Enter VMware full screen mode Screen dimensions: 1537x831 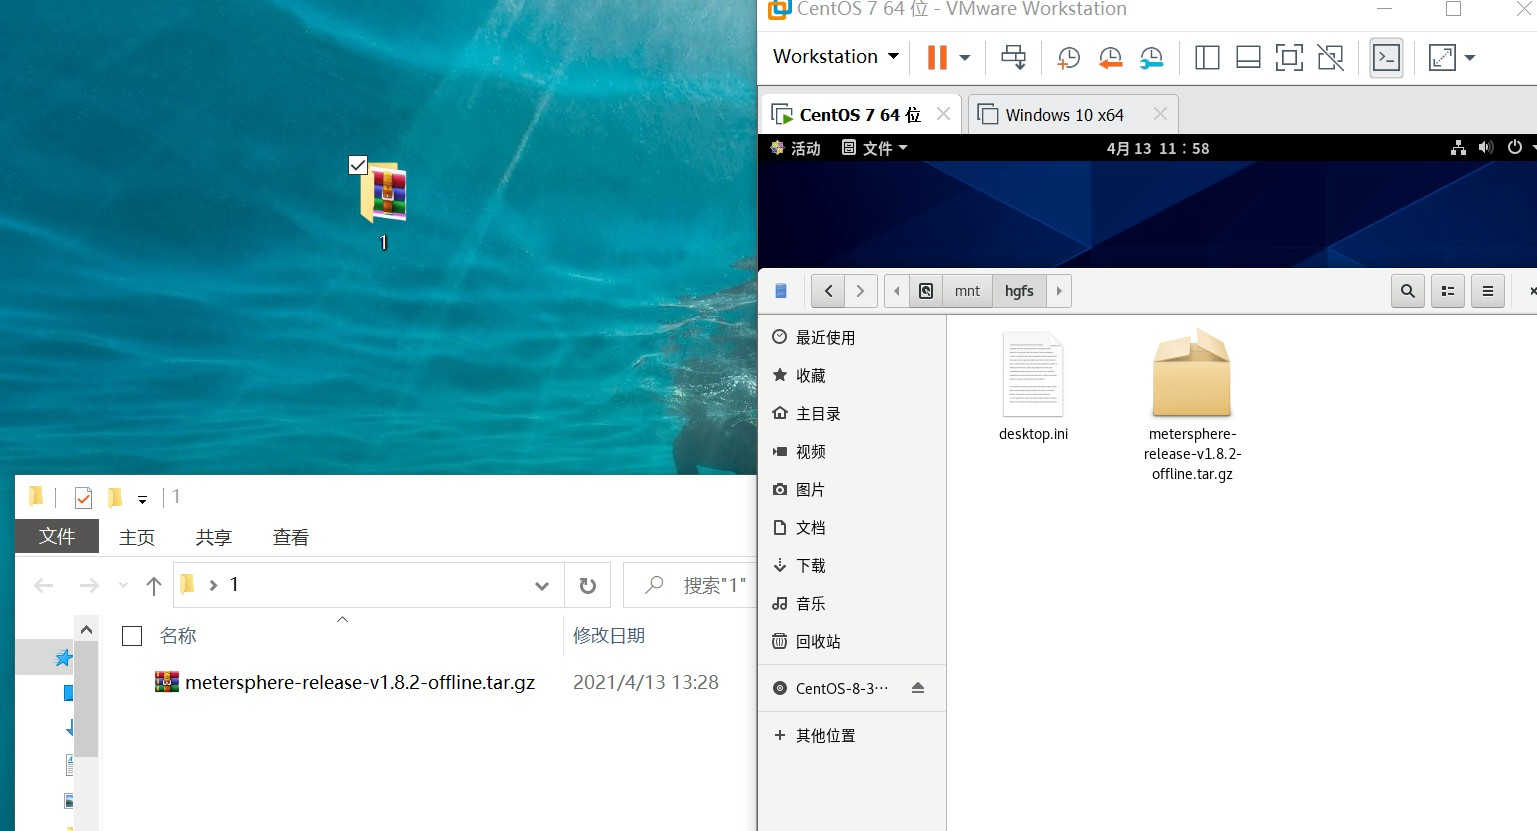click(x=1289, y=58)
